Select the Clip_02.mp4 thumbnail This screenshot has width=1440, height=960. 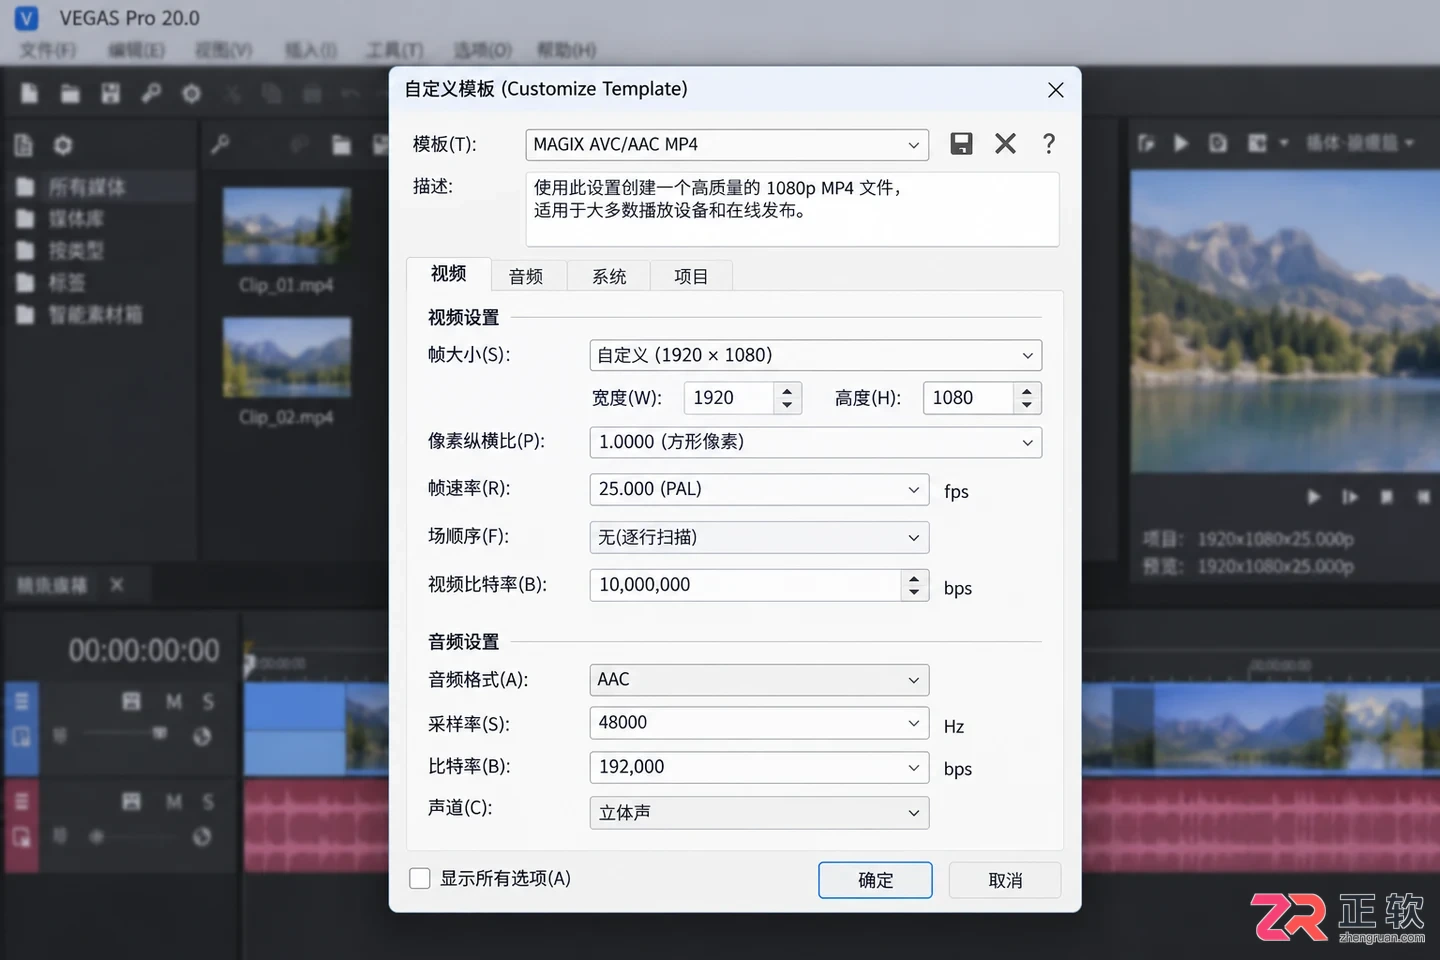(x=286, y=357)
